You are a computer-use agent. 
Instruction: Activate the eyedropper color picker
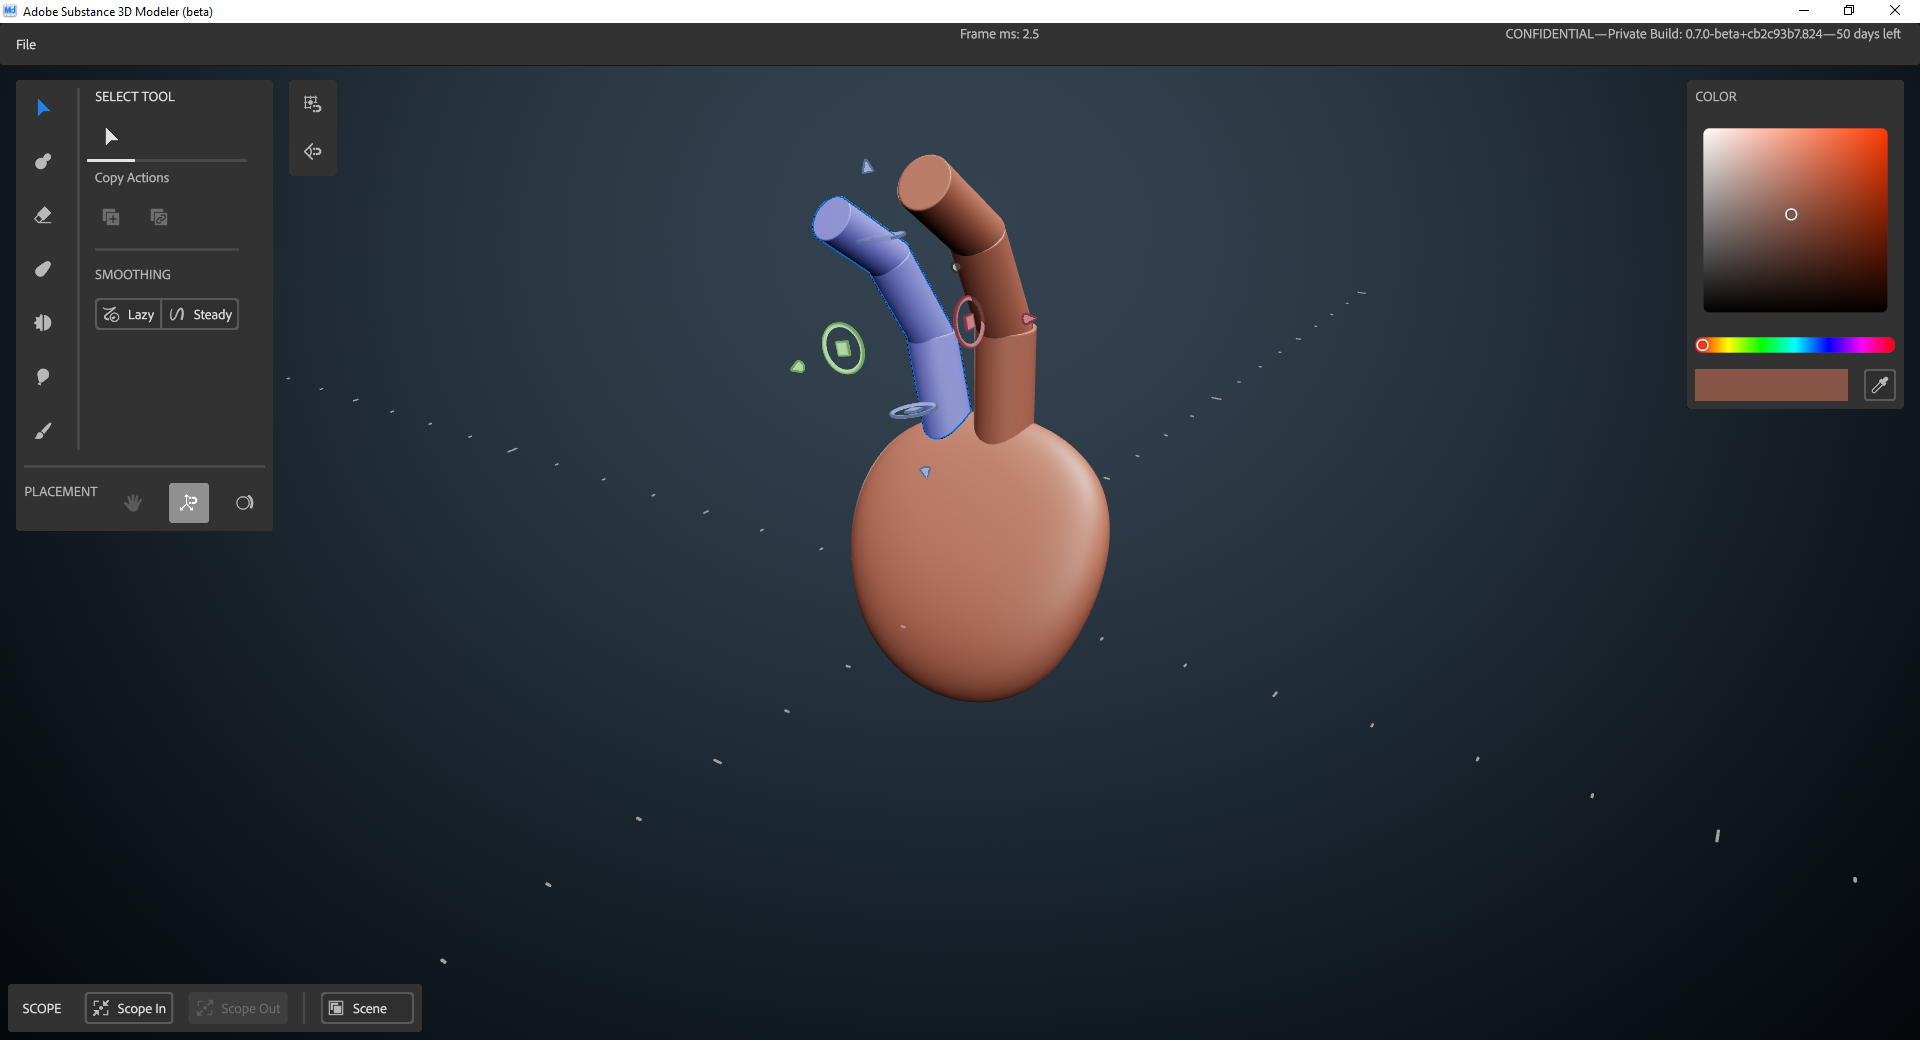click(x=1880, y=385)
